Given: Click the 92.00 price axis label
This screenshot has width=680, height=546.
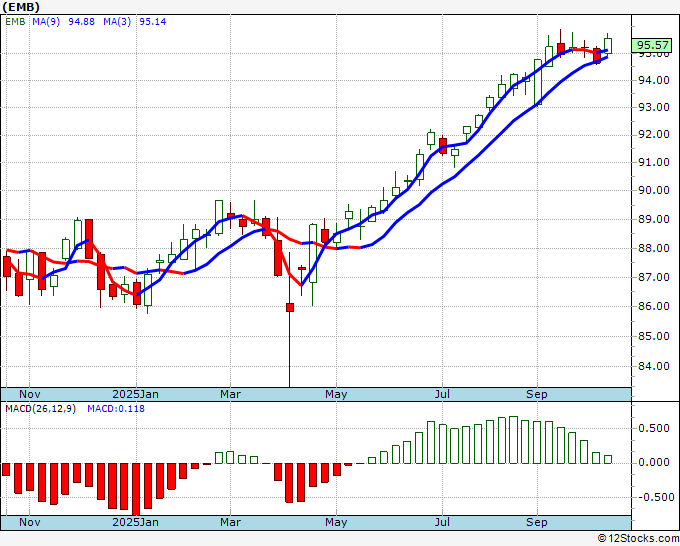Looking at the screenshot, I should tap(654, 135).
